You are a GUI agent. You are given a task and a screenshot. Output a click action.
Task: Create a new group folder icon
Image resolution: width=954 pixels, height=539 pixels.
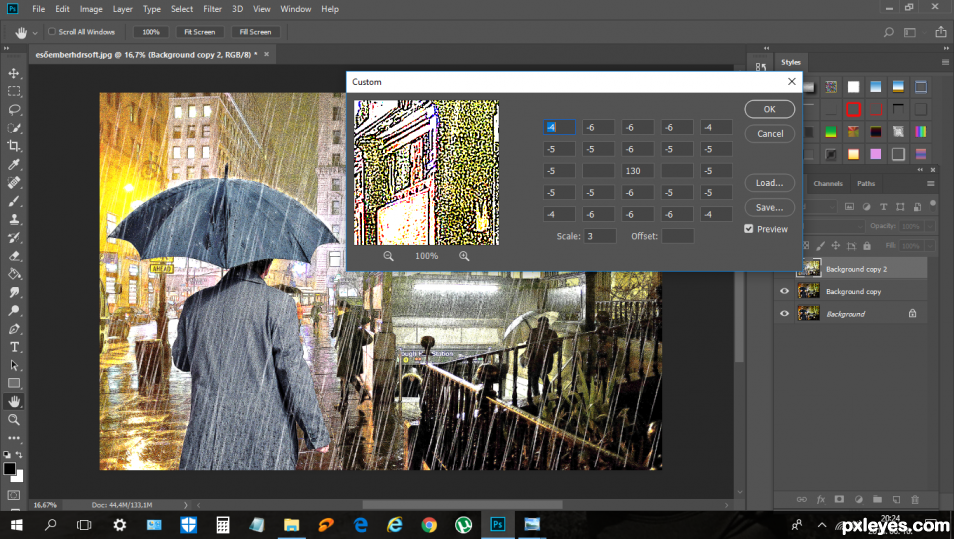877,499
